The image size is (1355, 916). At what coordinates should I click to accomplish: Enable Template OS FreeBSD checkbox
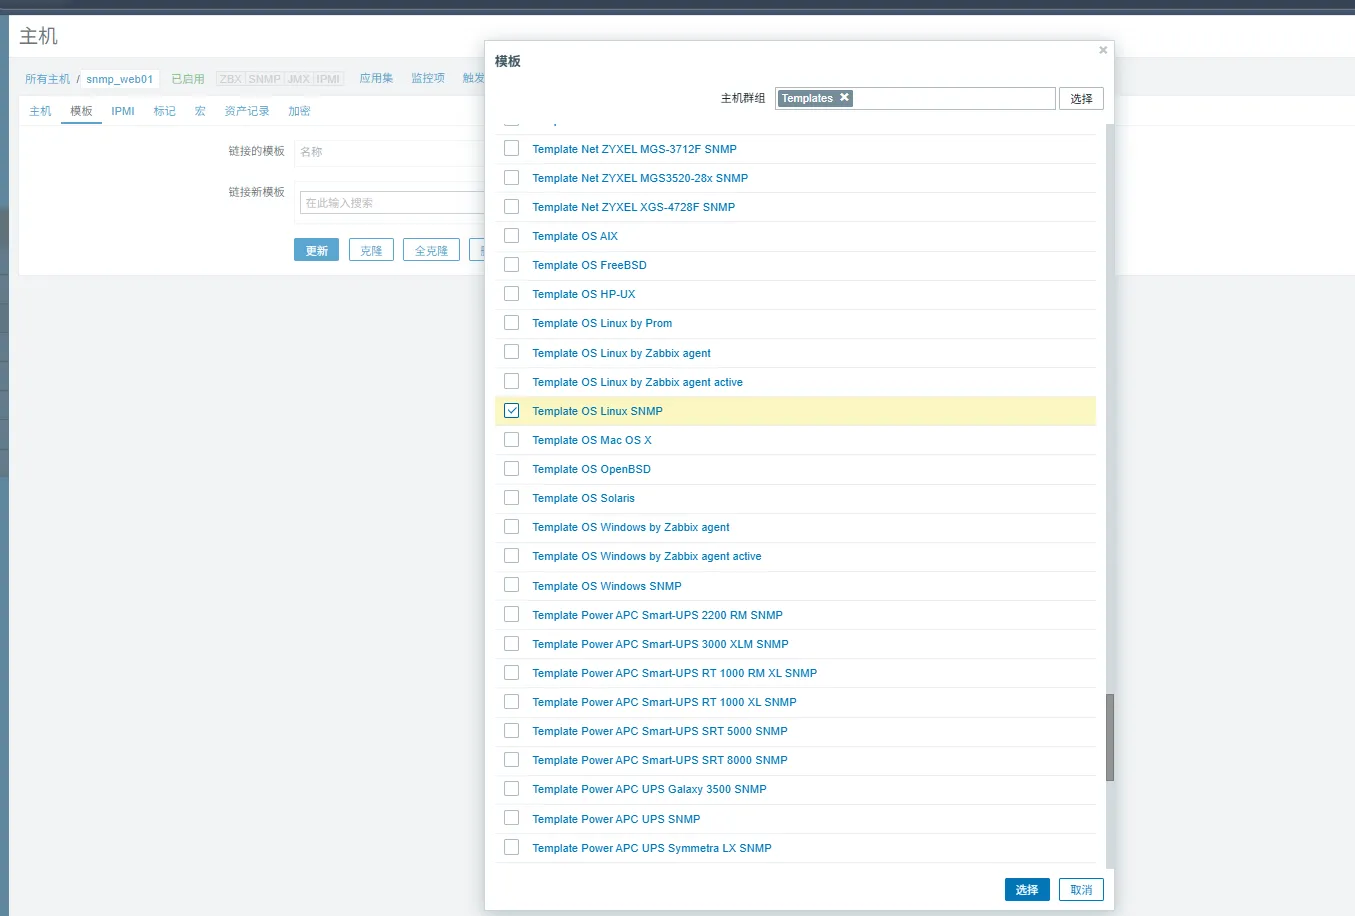[x=512, y=265]
